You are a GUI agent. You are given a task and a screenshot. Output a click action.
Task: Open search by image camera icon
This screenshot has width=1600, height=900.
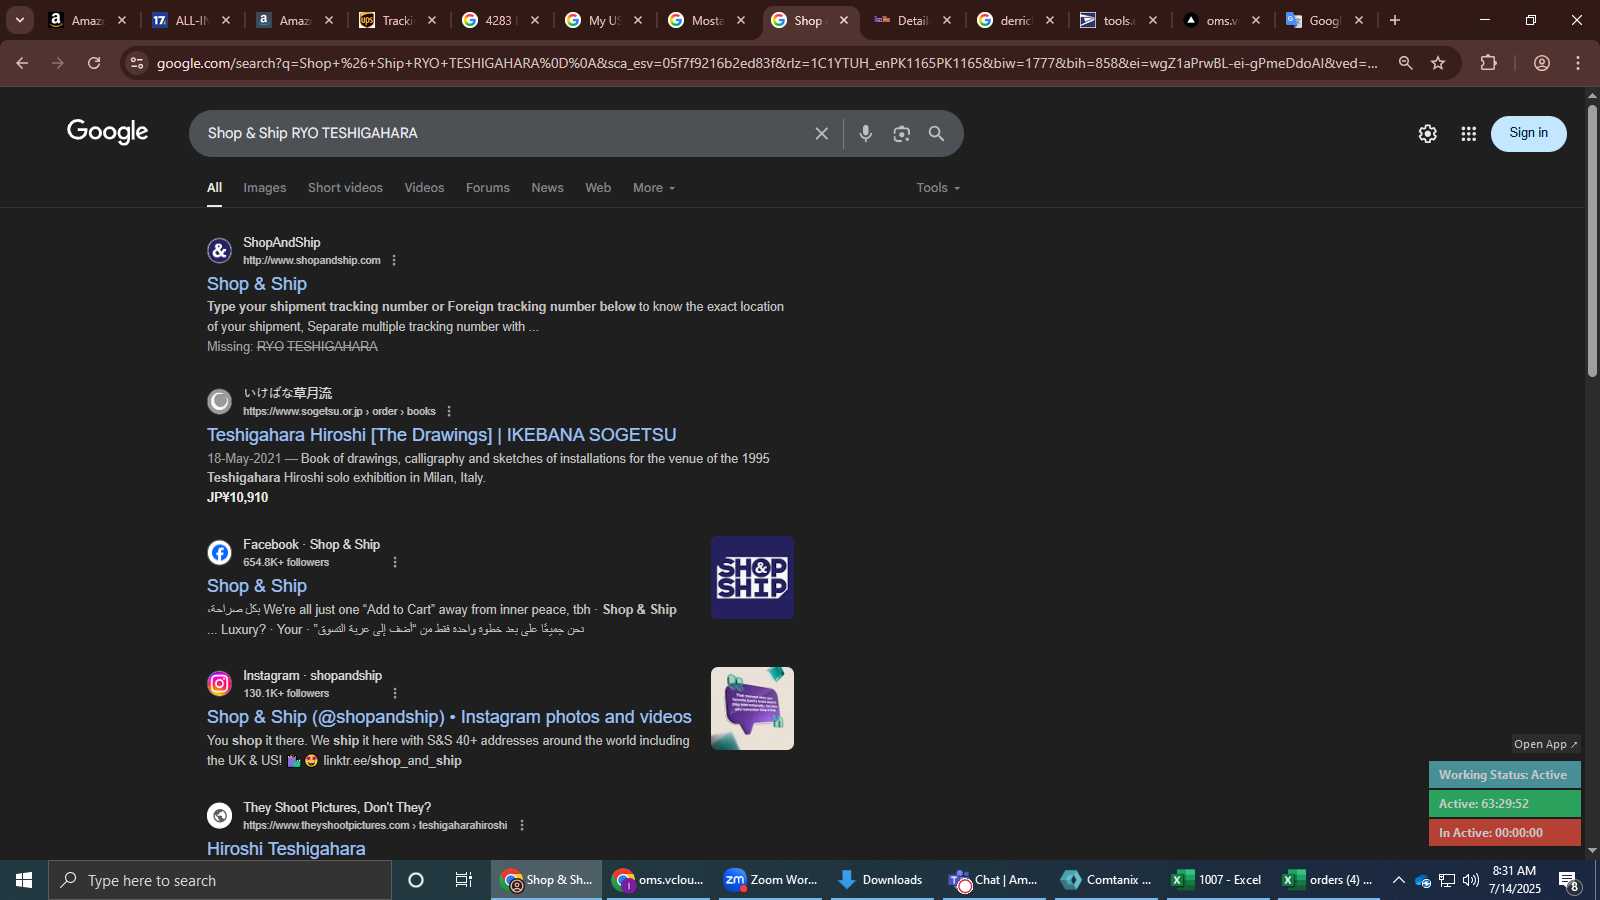point(902,133)
